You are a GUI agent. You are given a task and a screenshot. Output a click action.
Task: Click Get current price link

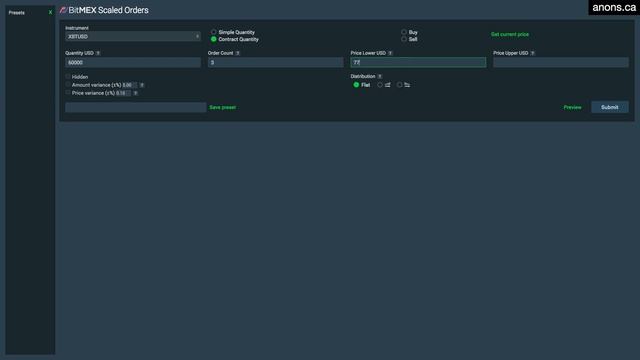(510, 34)
